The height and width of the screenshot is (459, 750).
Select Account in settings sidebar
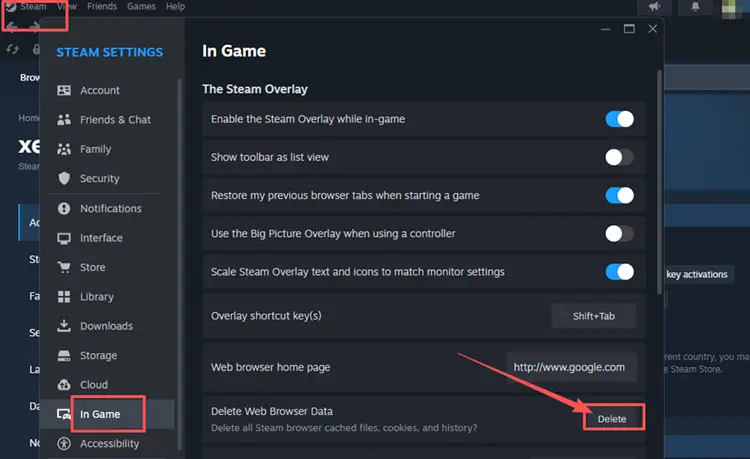point(99,90)
